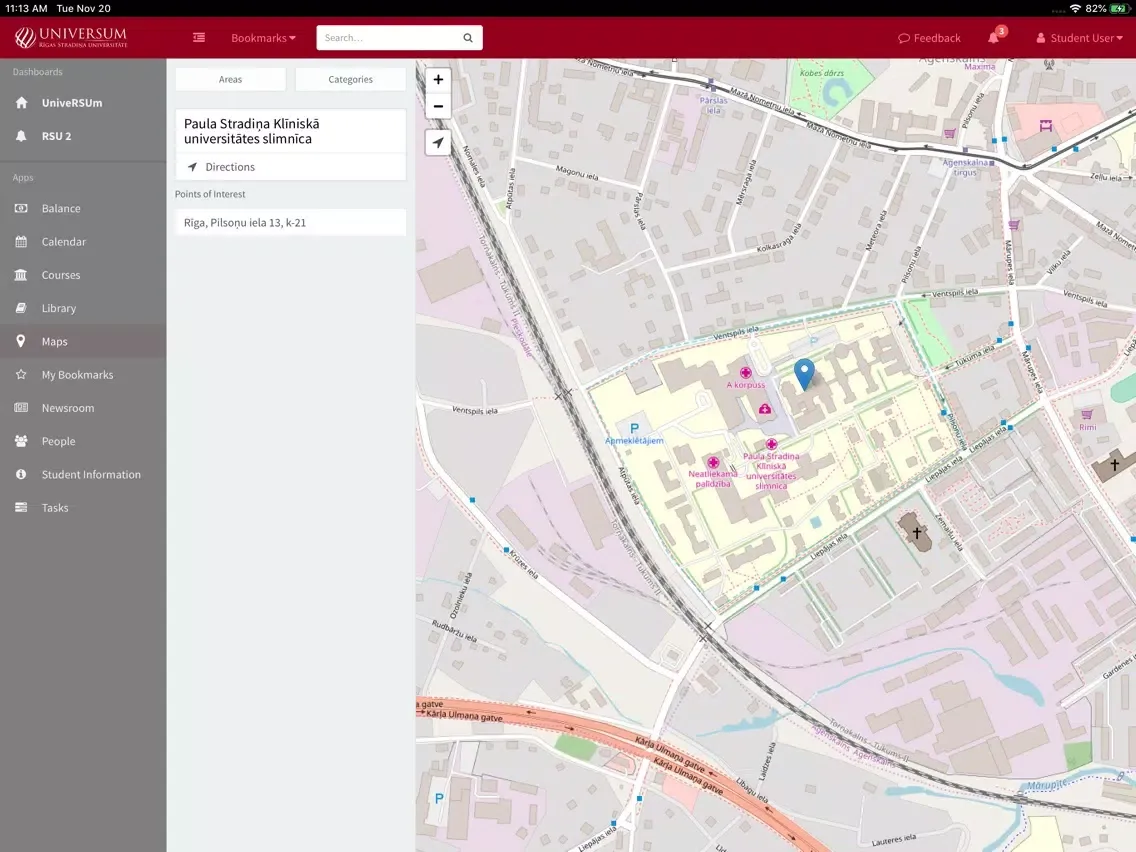Click the My Bookmarks star icon

[21, 375]
